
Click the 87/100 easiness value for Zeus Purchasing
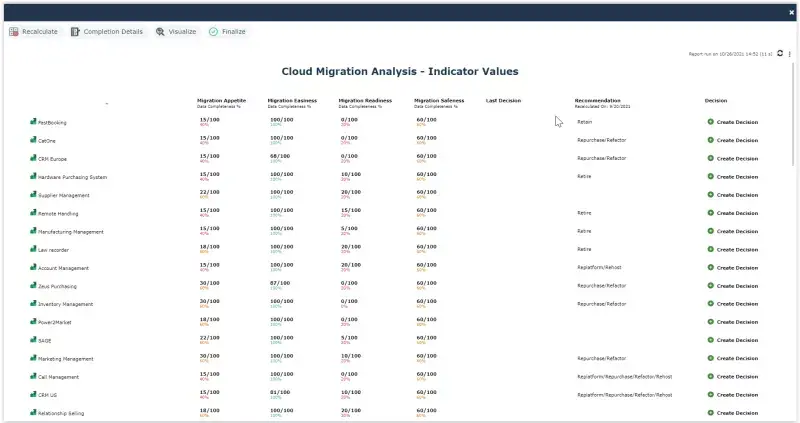(x=280, y=283)
